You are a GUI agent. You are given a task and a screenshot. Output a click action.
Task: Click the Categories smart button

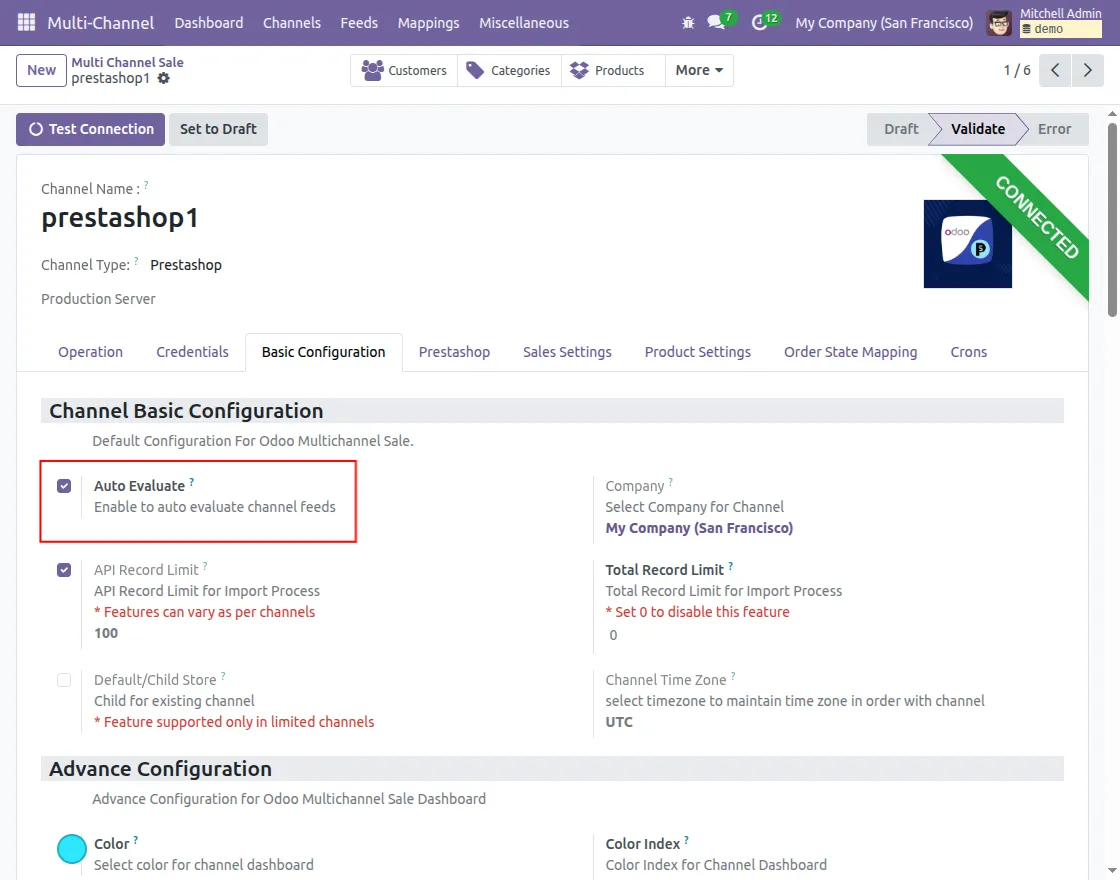(509, 70)
